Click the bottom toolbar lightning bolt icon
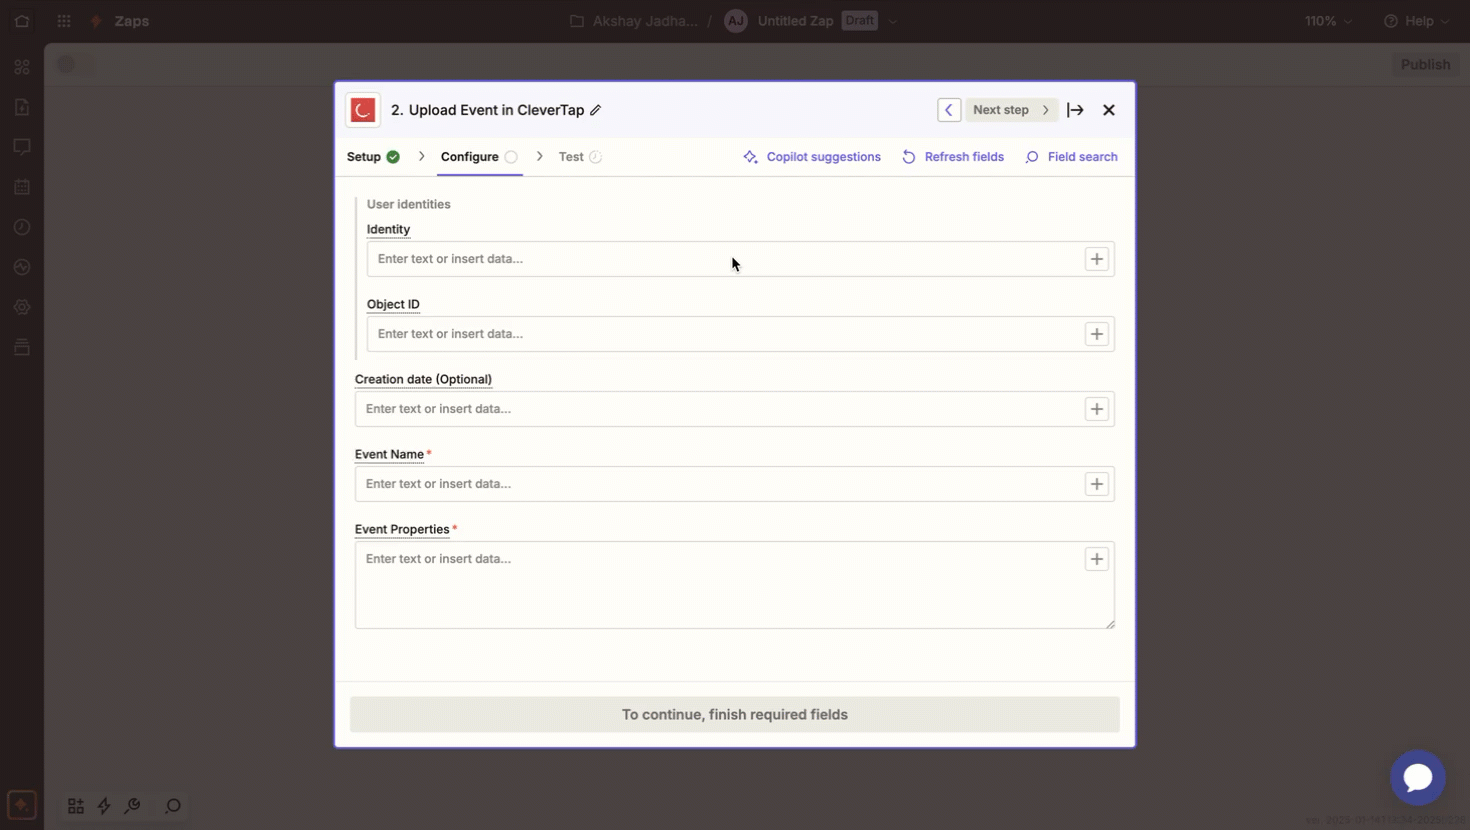The width and height of the screenshot is (1470, 830). coord(104,806)
